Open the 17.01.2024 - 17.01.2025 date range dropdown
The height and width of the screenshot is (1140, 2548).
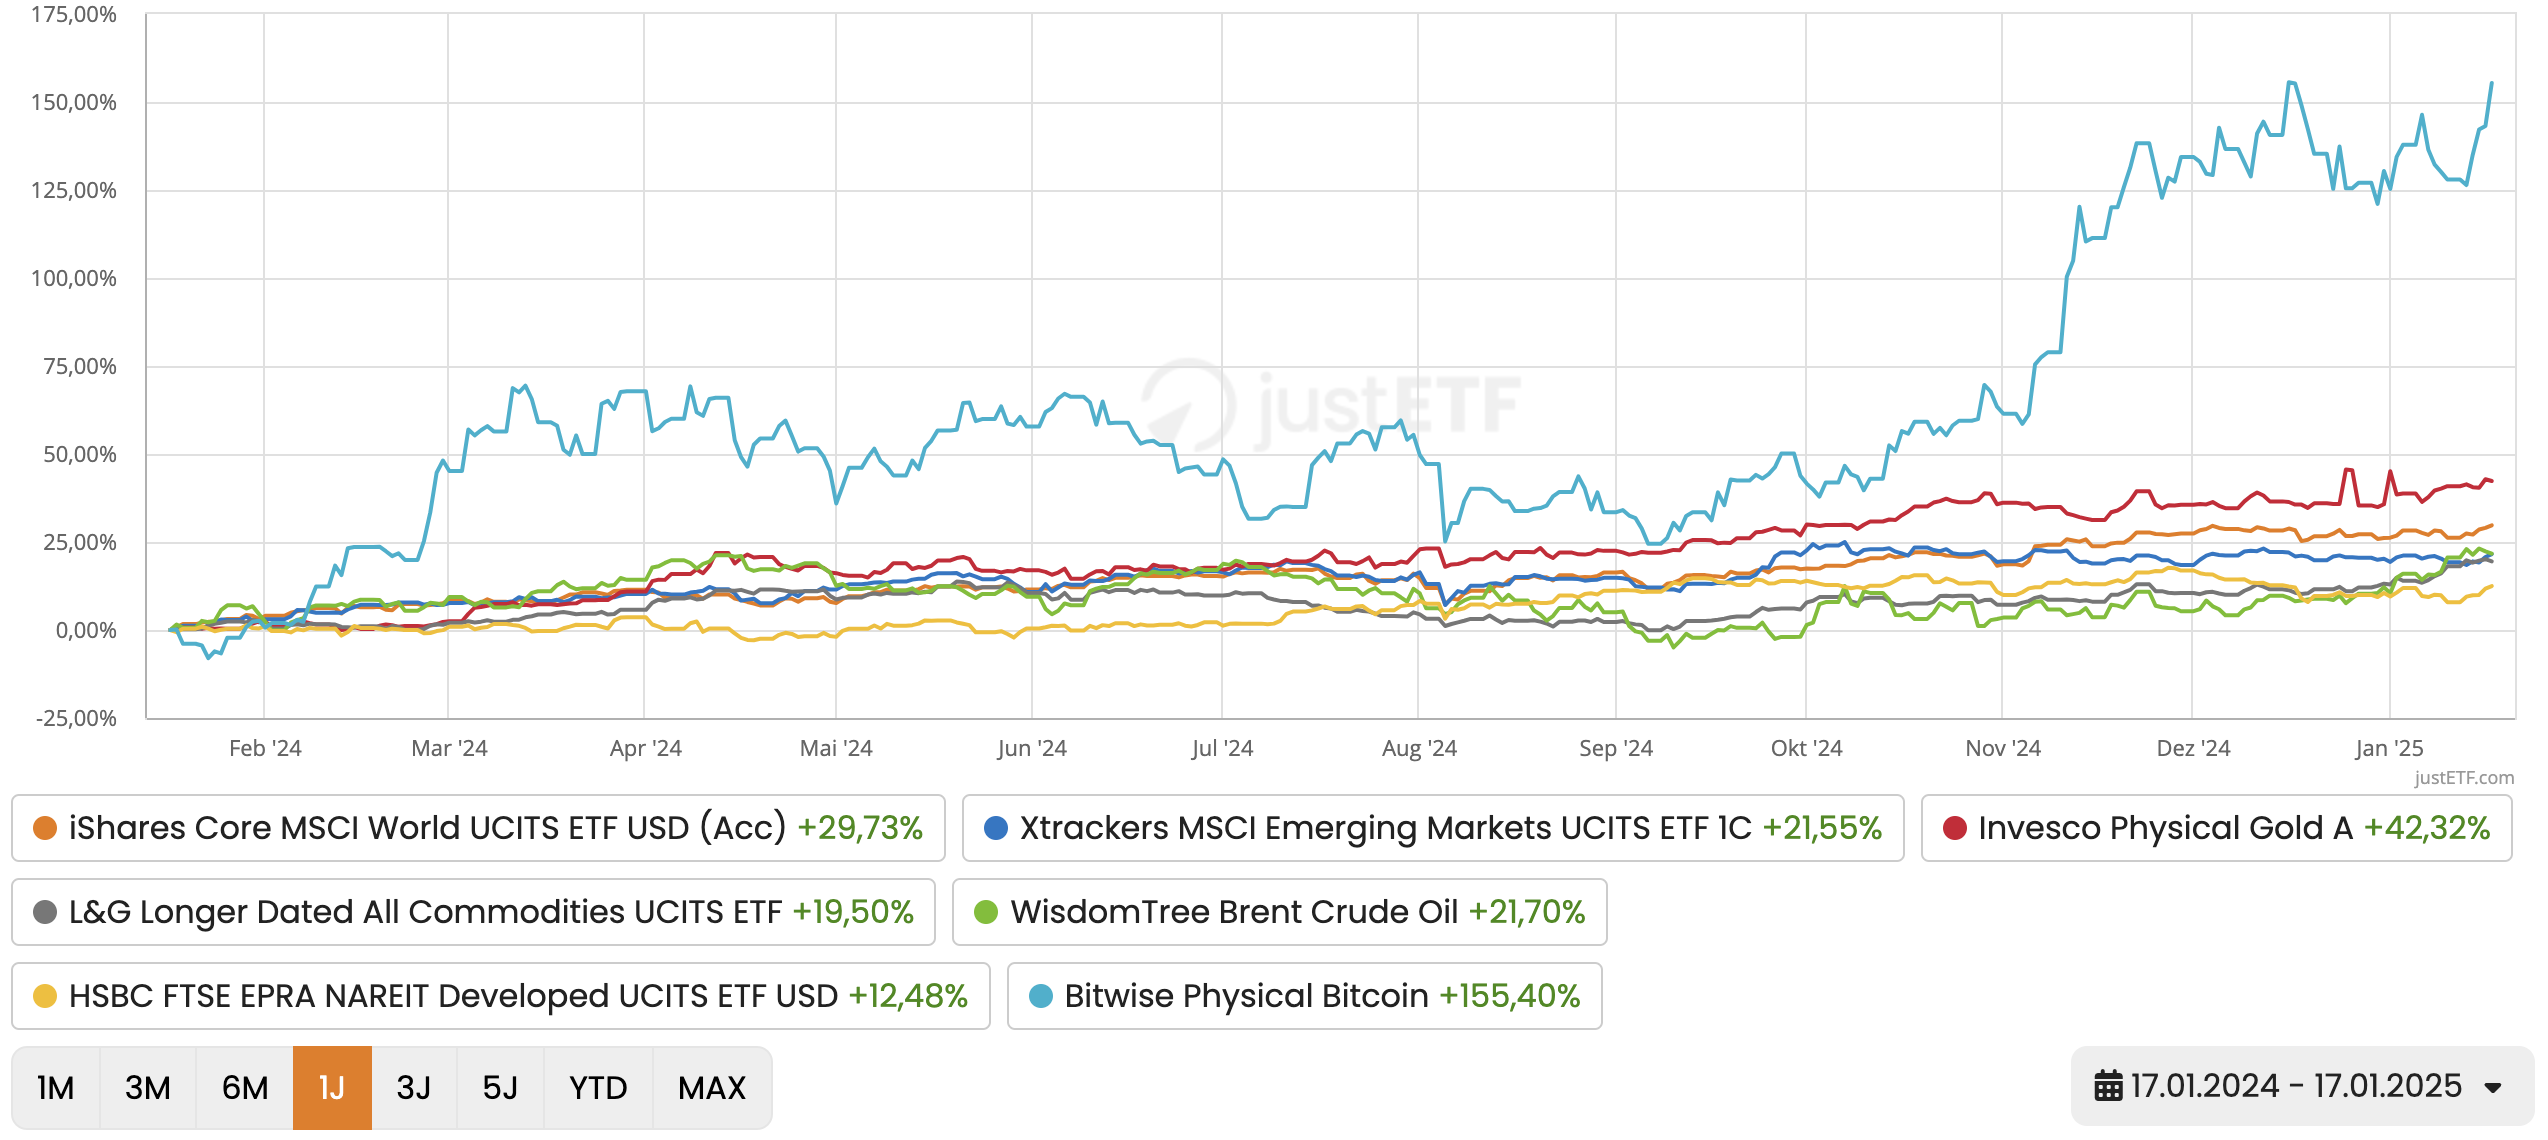2295,1086
